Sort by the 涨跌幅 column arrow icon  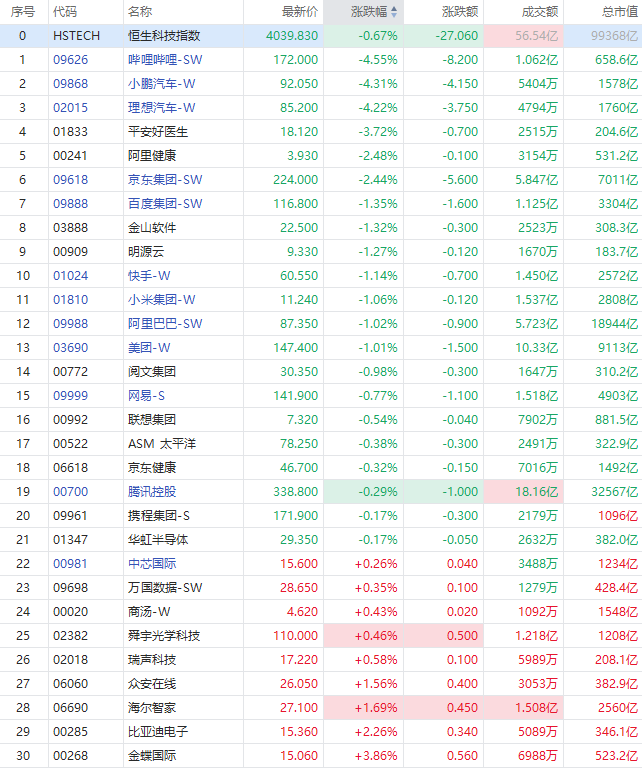click(394, 12)
